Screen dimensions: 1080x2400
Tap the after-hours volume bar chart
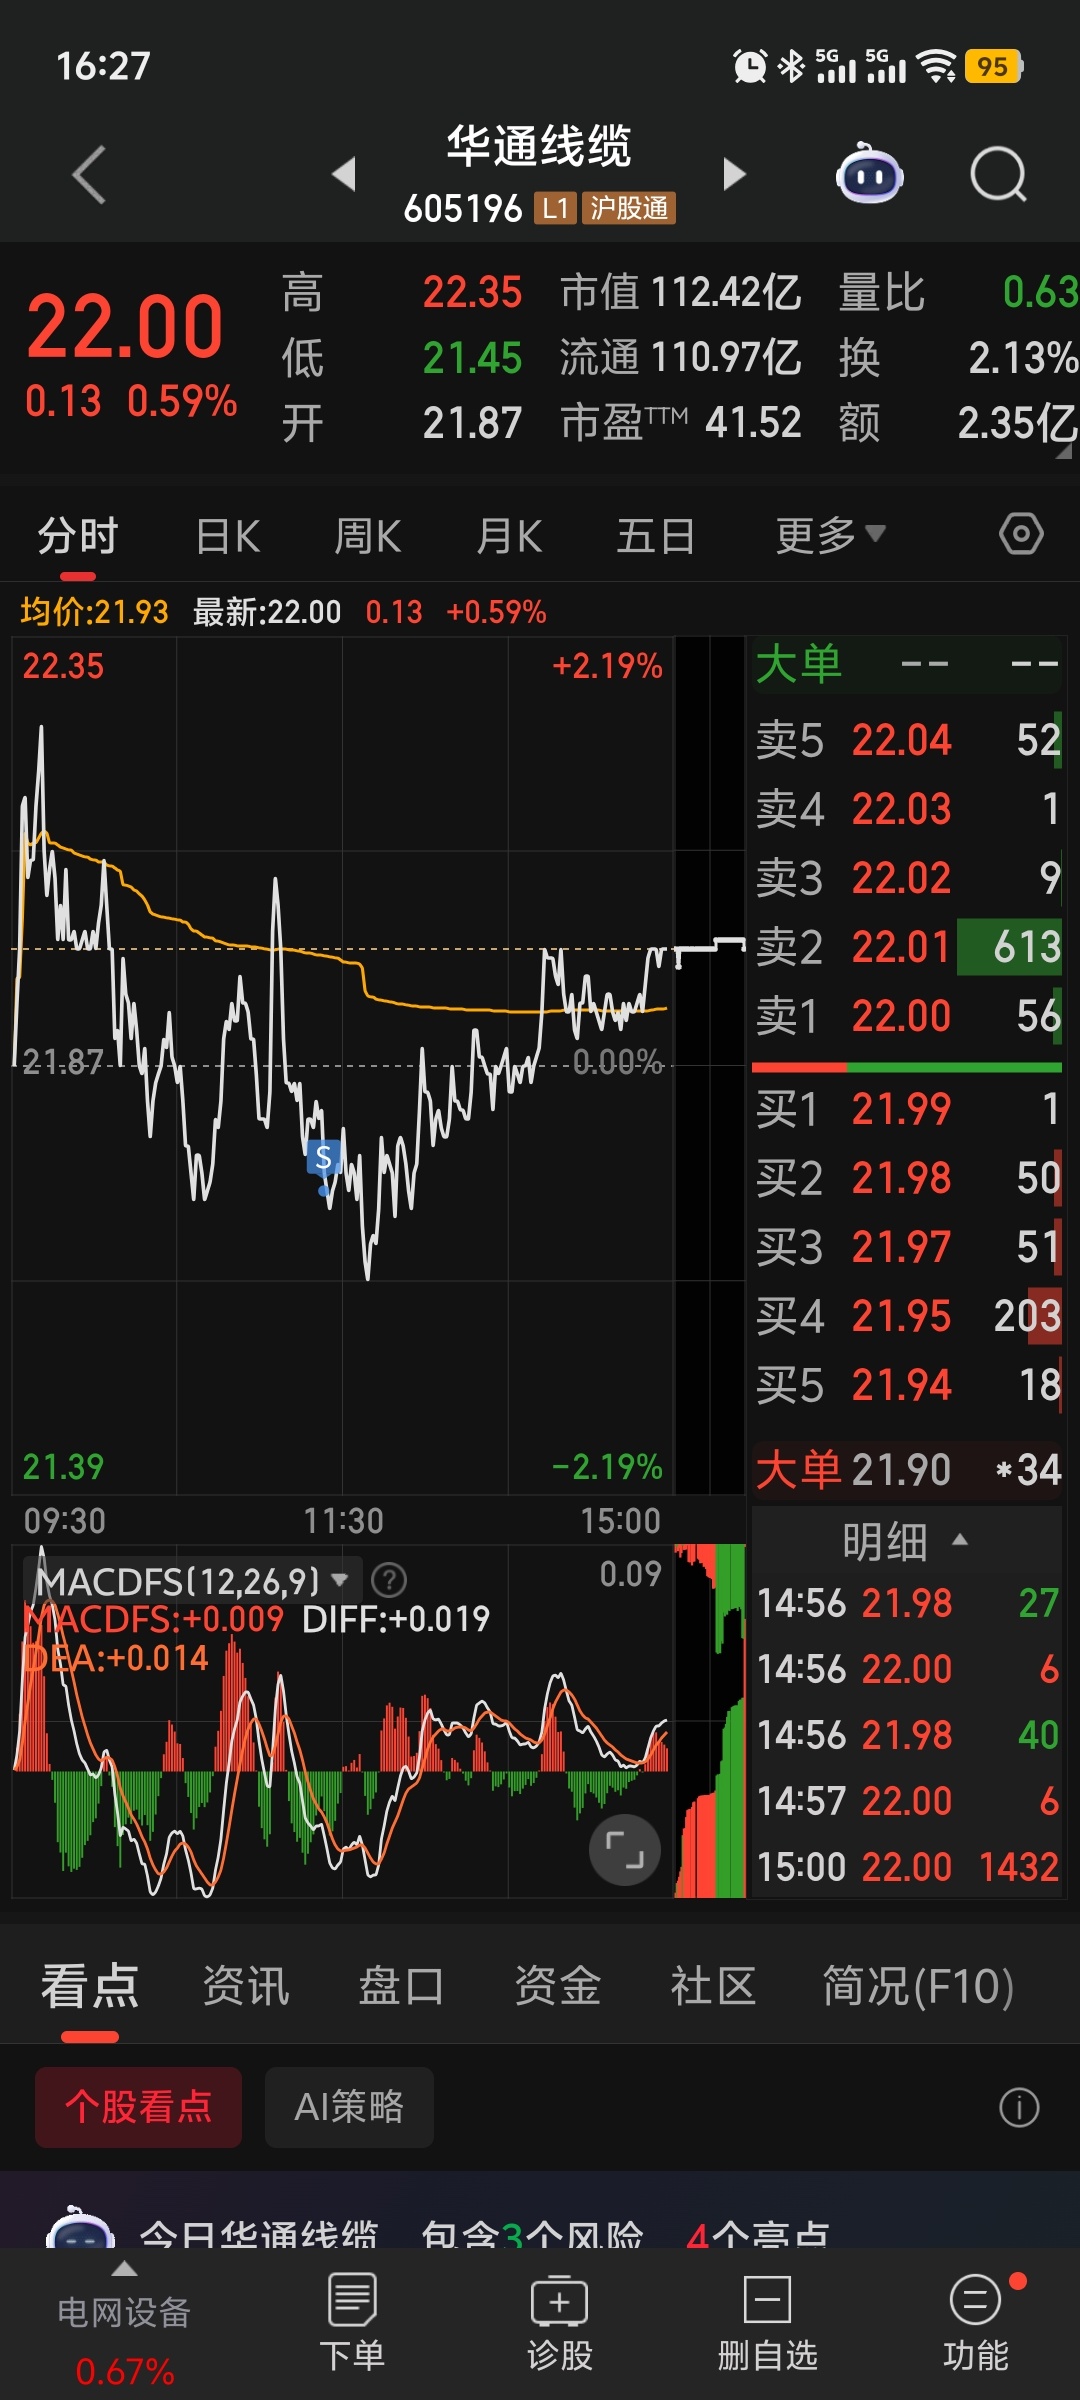coord(710,1721)
